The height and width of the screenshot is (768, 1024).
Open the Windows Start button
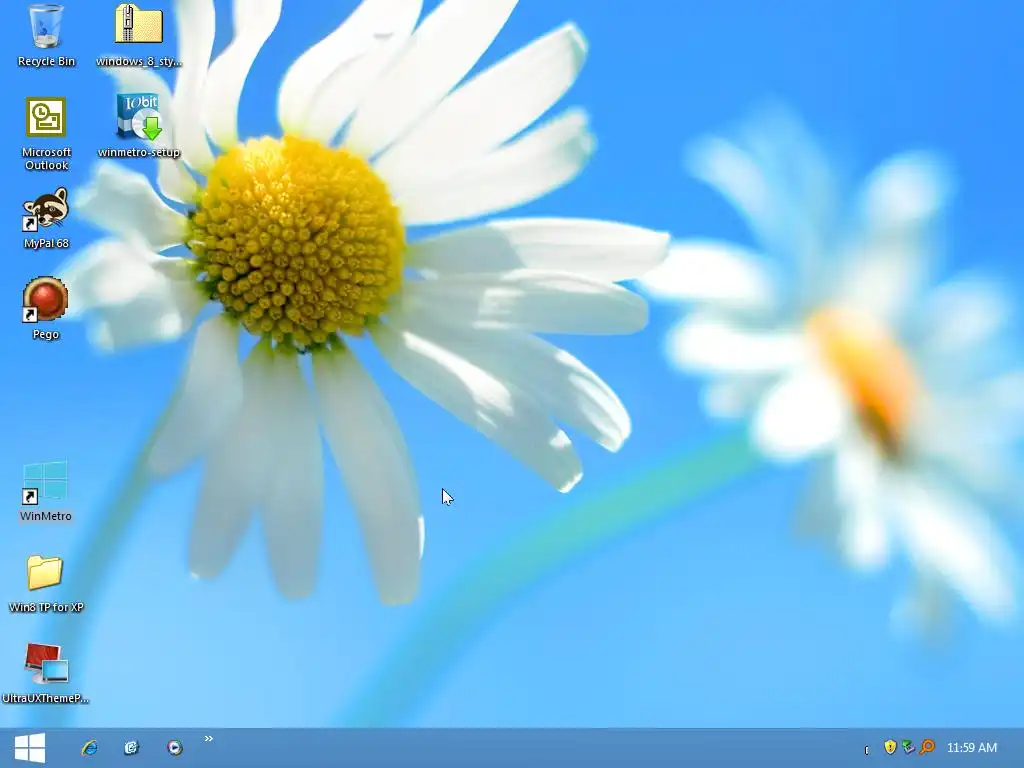click(30, 748)
